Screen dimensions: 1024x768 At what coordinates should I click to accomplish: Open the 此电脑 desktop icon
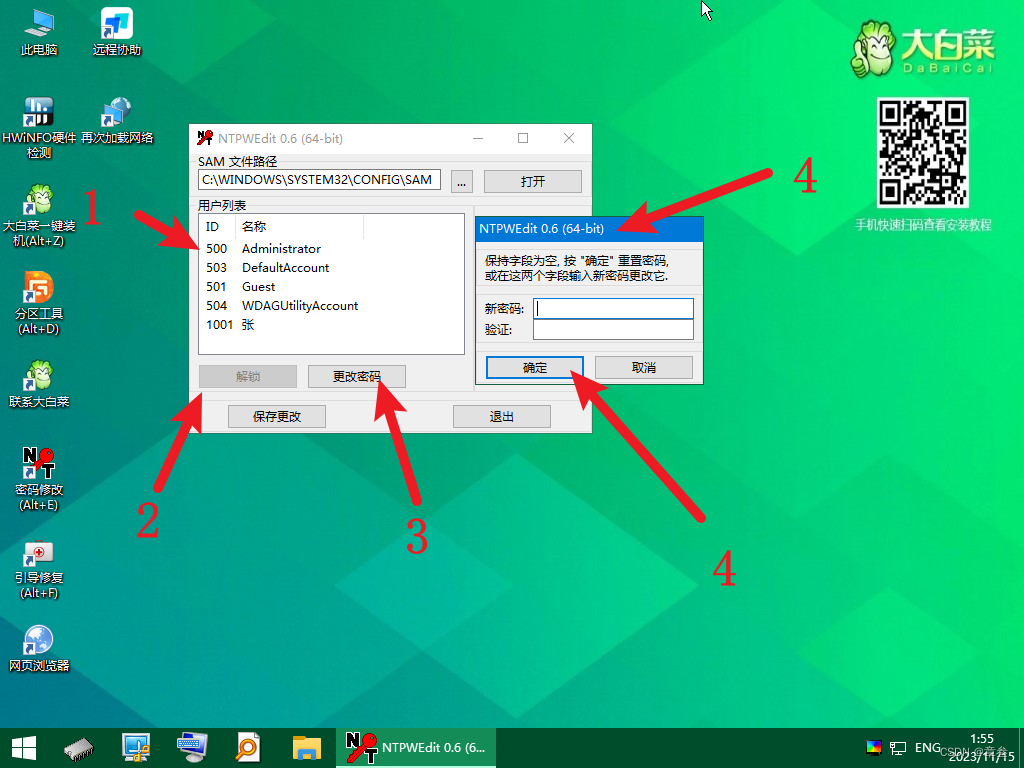point(39,32)
